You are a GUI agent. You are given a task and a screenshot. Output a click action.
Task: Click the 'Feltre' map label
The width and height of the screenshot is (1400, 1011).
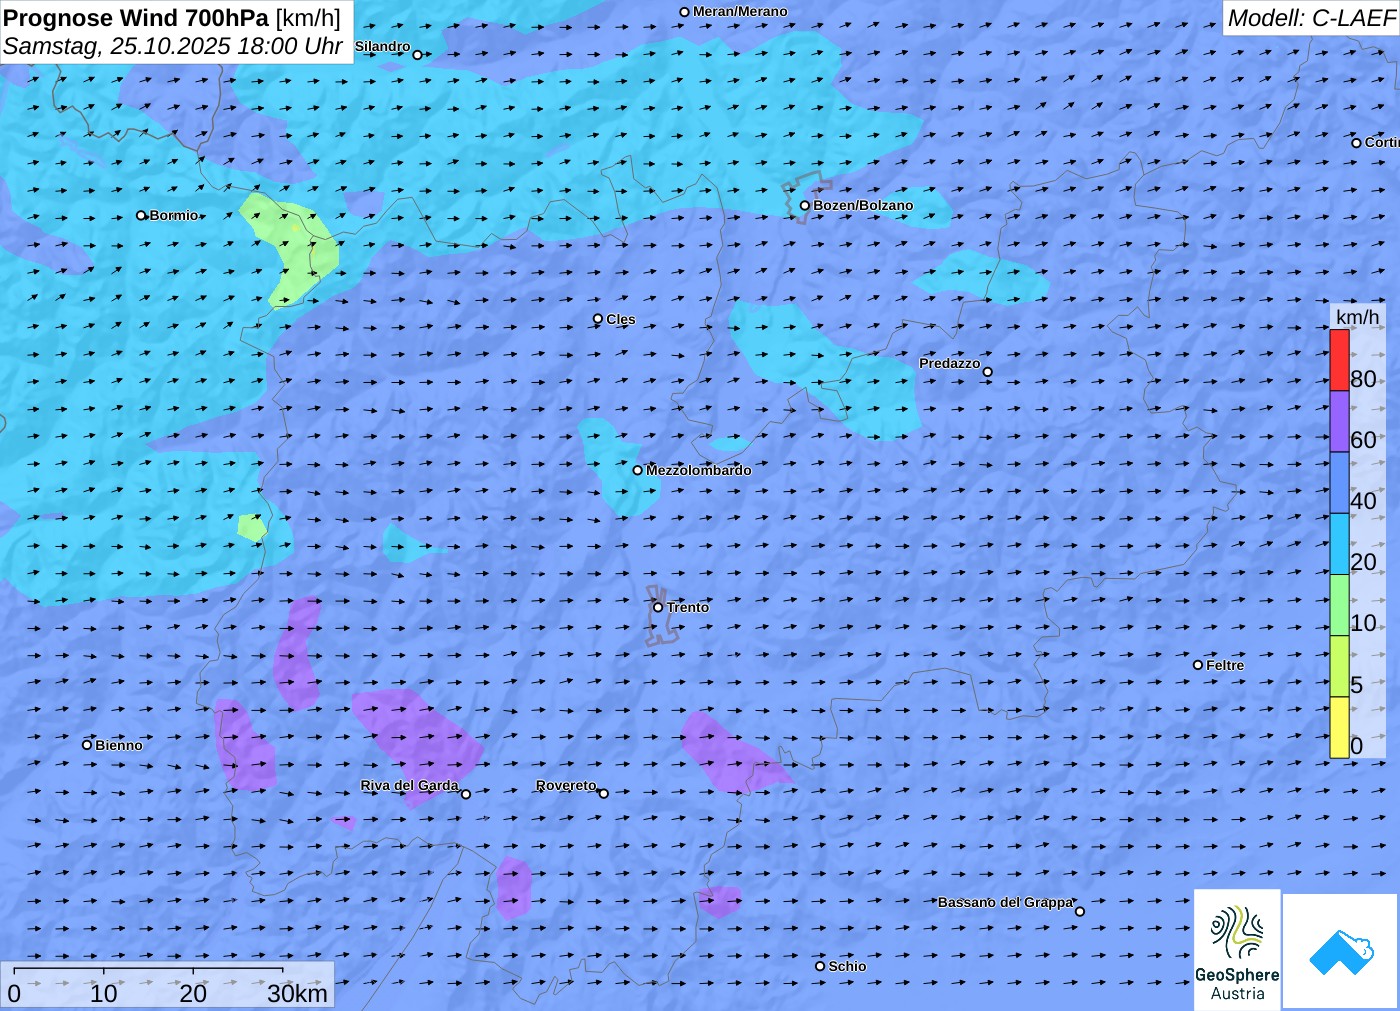pyautogui.click(x=1225, y=665)
